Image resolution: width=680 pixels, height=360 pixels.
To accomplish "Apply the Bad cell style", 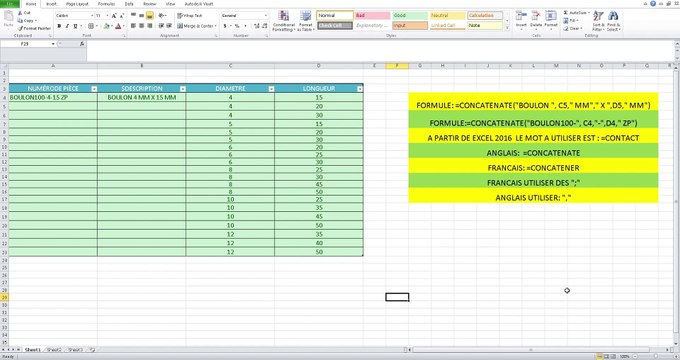I will pos(372,16).
